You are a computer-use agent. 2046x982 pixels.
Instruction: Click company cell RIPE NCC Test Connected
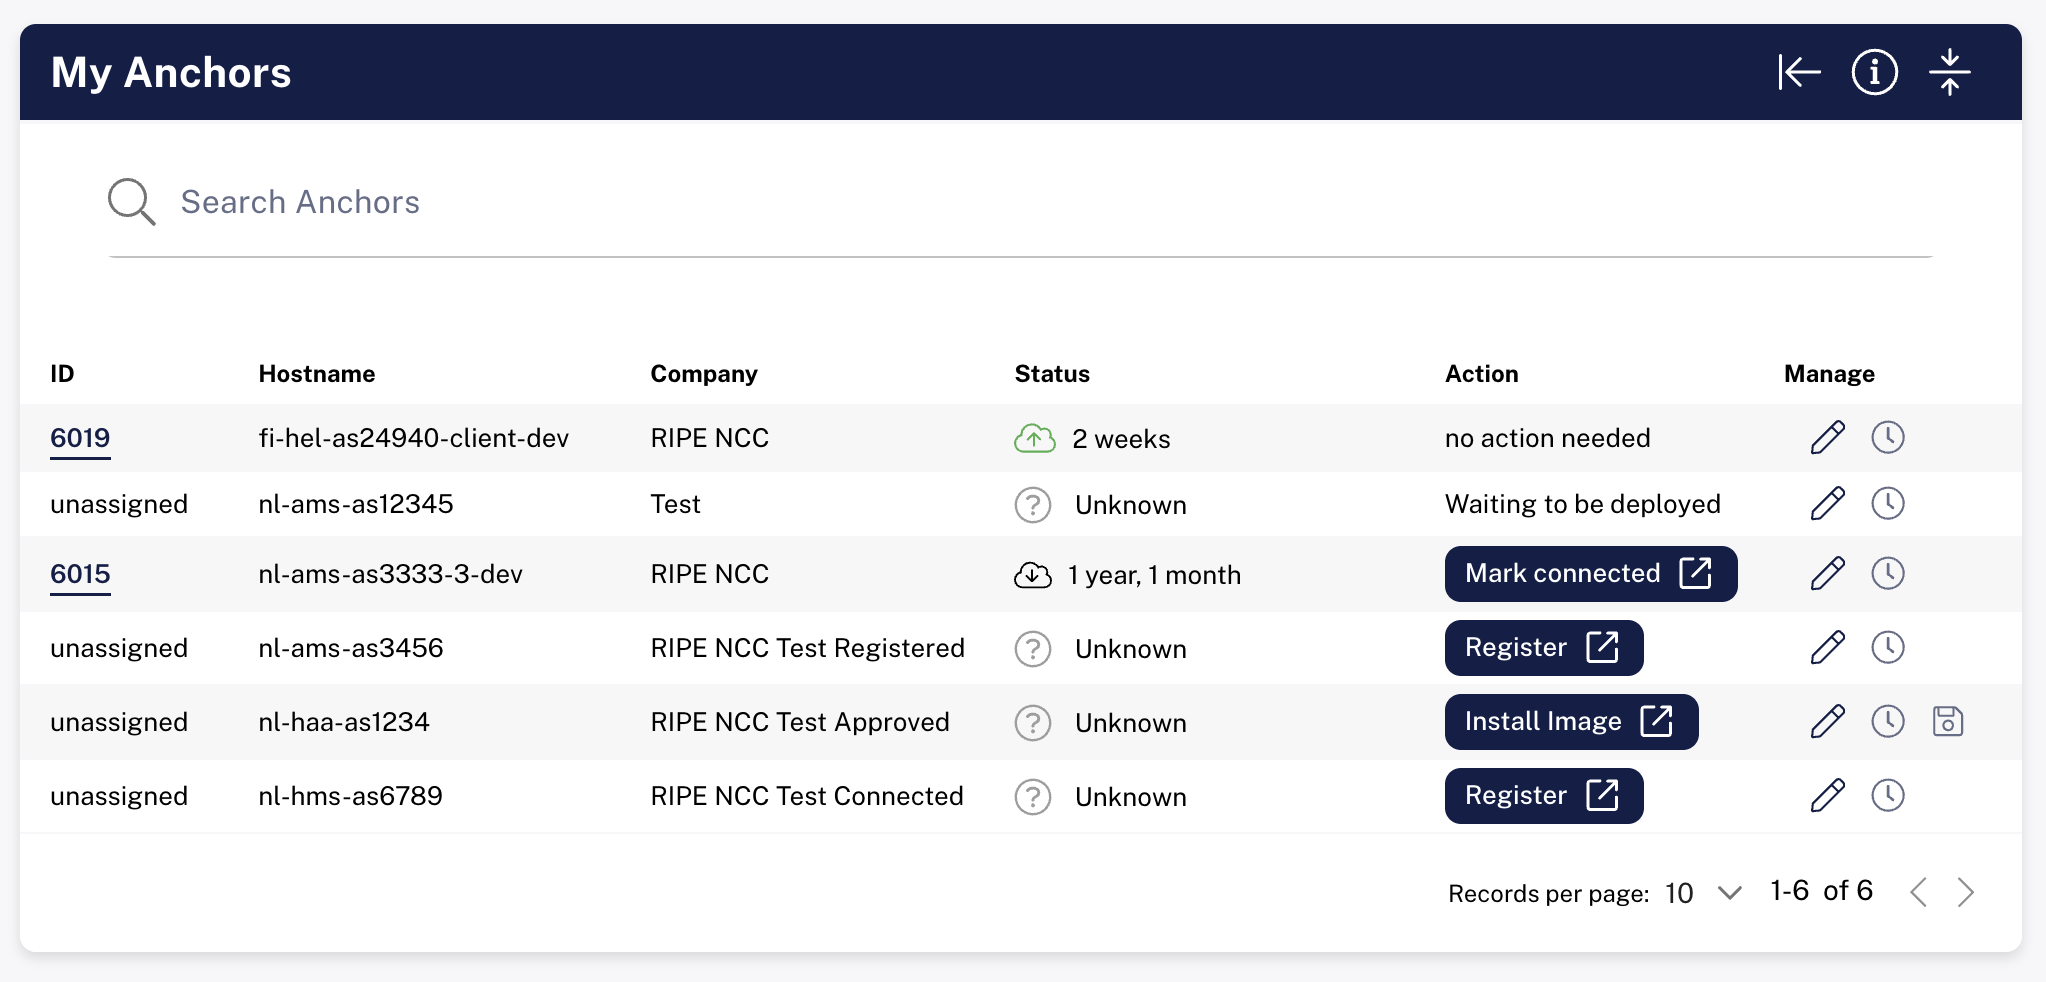807,796
